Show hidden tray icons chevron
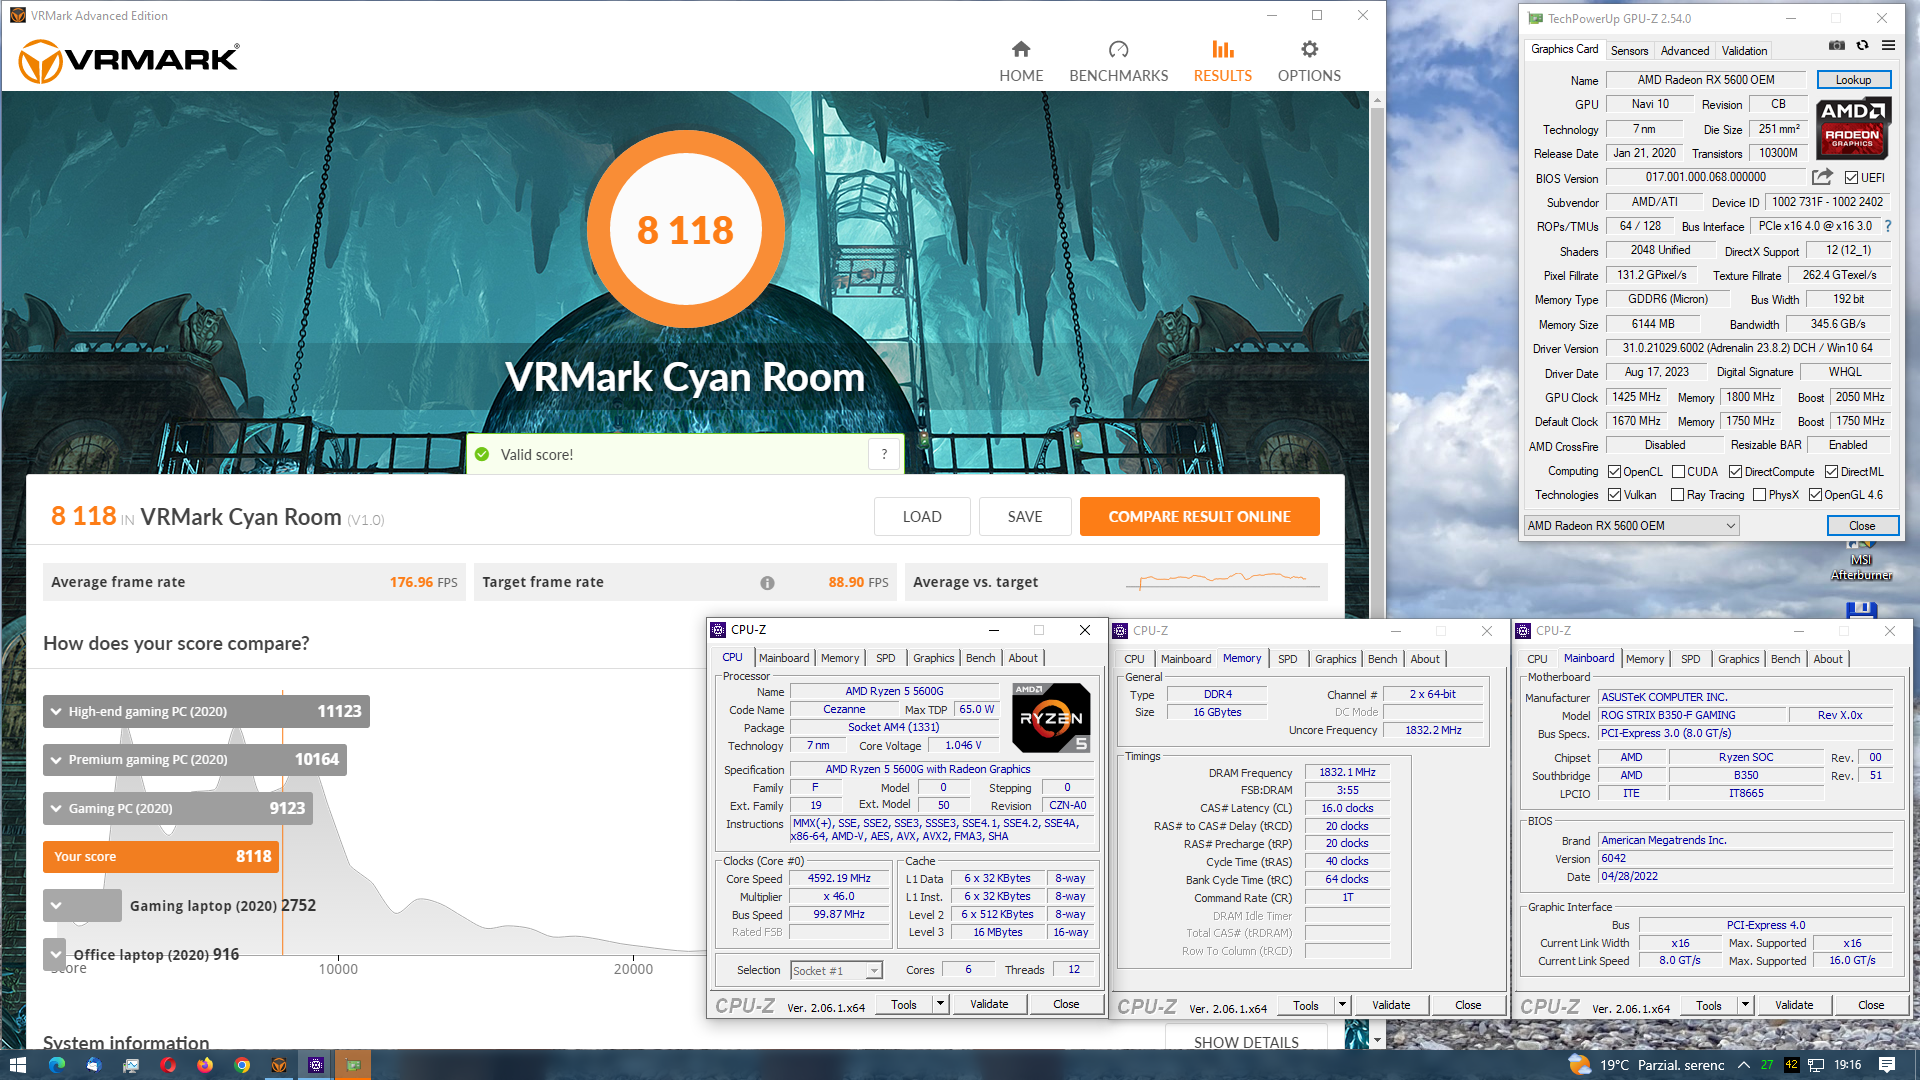Screen dimensions: 1920x1080 click(x=1743, y=1065)
